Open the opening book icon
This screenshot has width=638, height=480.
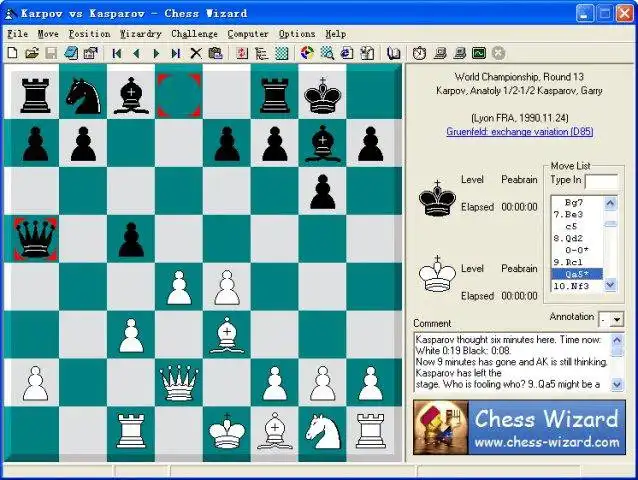point(393,53)
